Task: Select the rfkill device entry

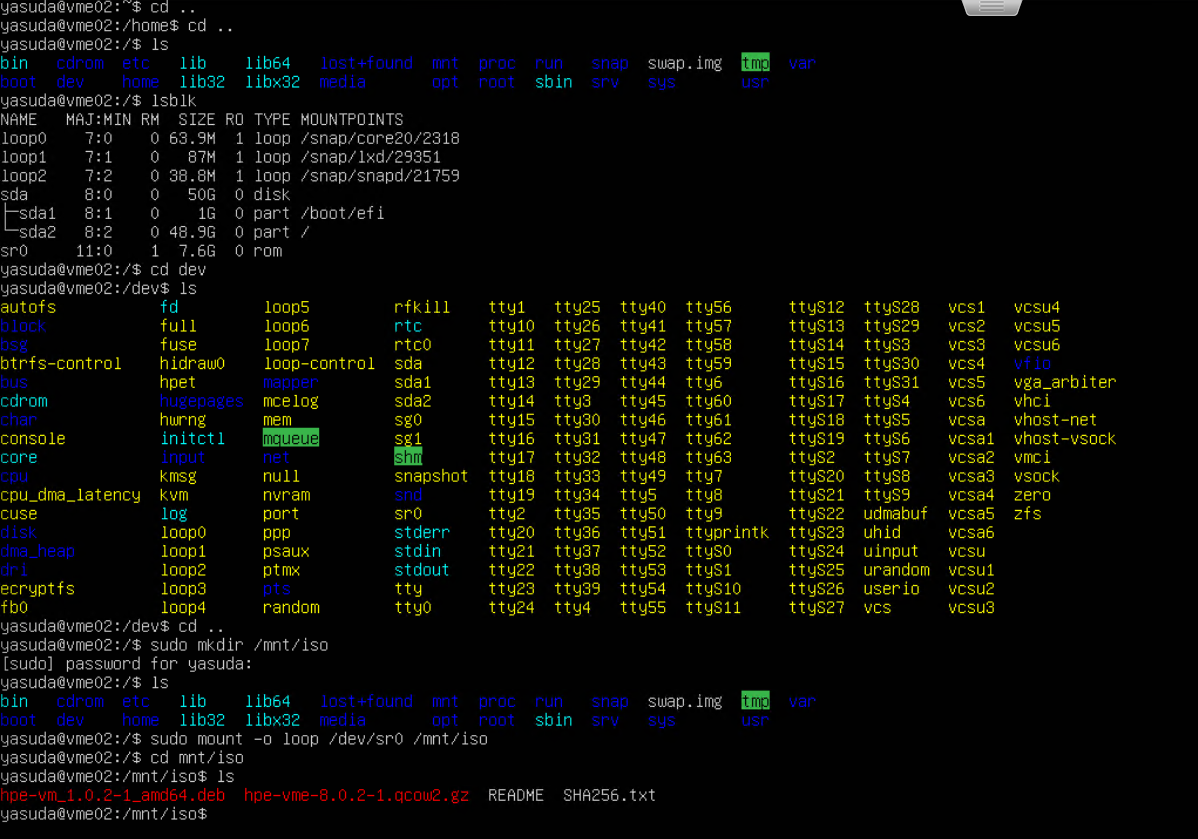Action: tap(422, 307)
